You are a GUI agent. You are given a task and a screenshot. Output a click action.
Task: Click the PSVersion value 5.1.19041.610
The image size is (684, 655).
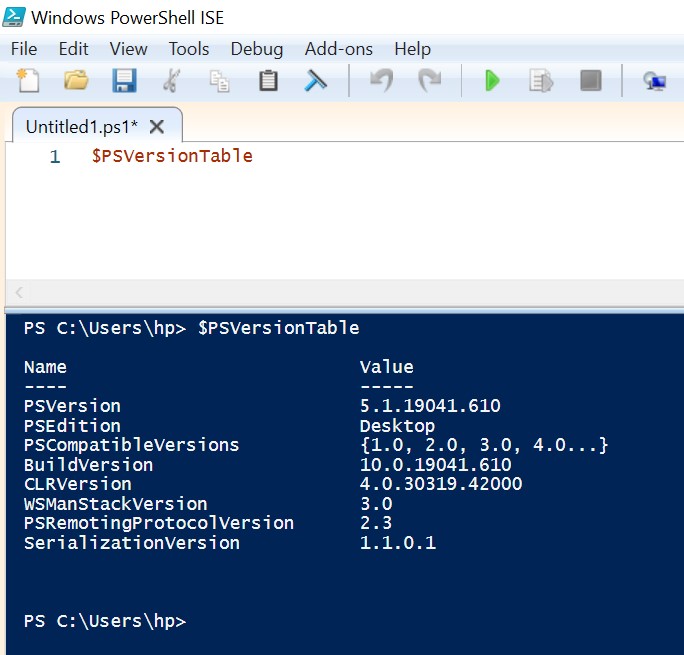click(x=430, y=406)
